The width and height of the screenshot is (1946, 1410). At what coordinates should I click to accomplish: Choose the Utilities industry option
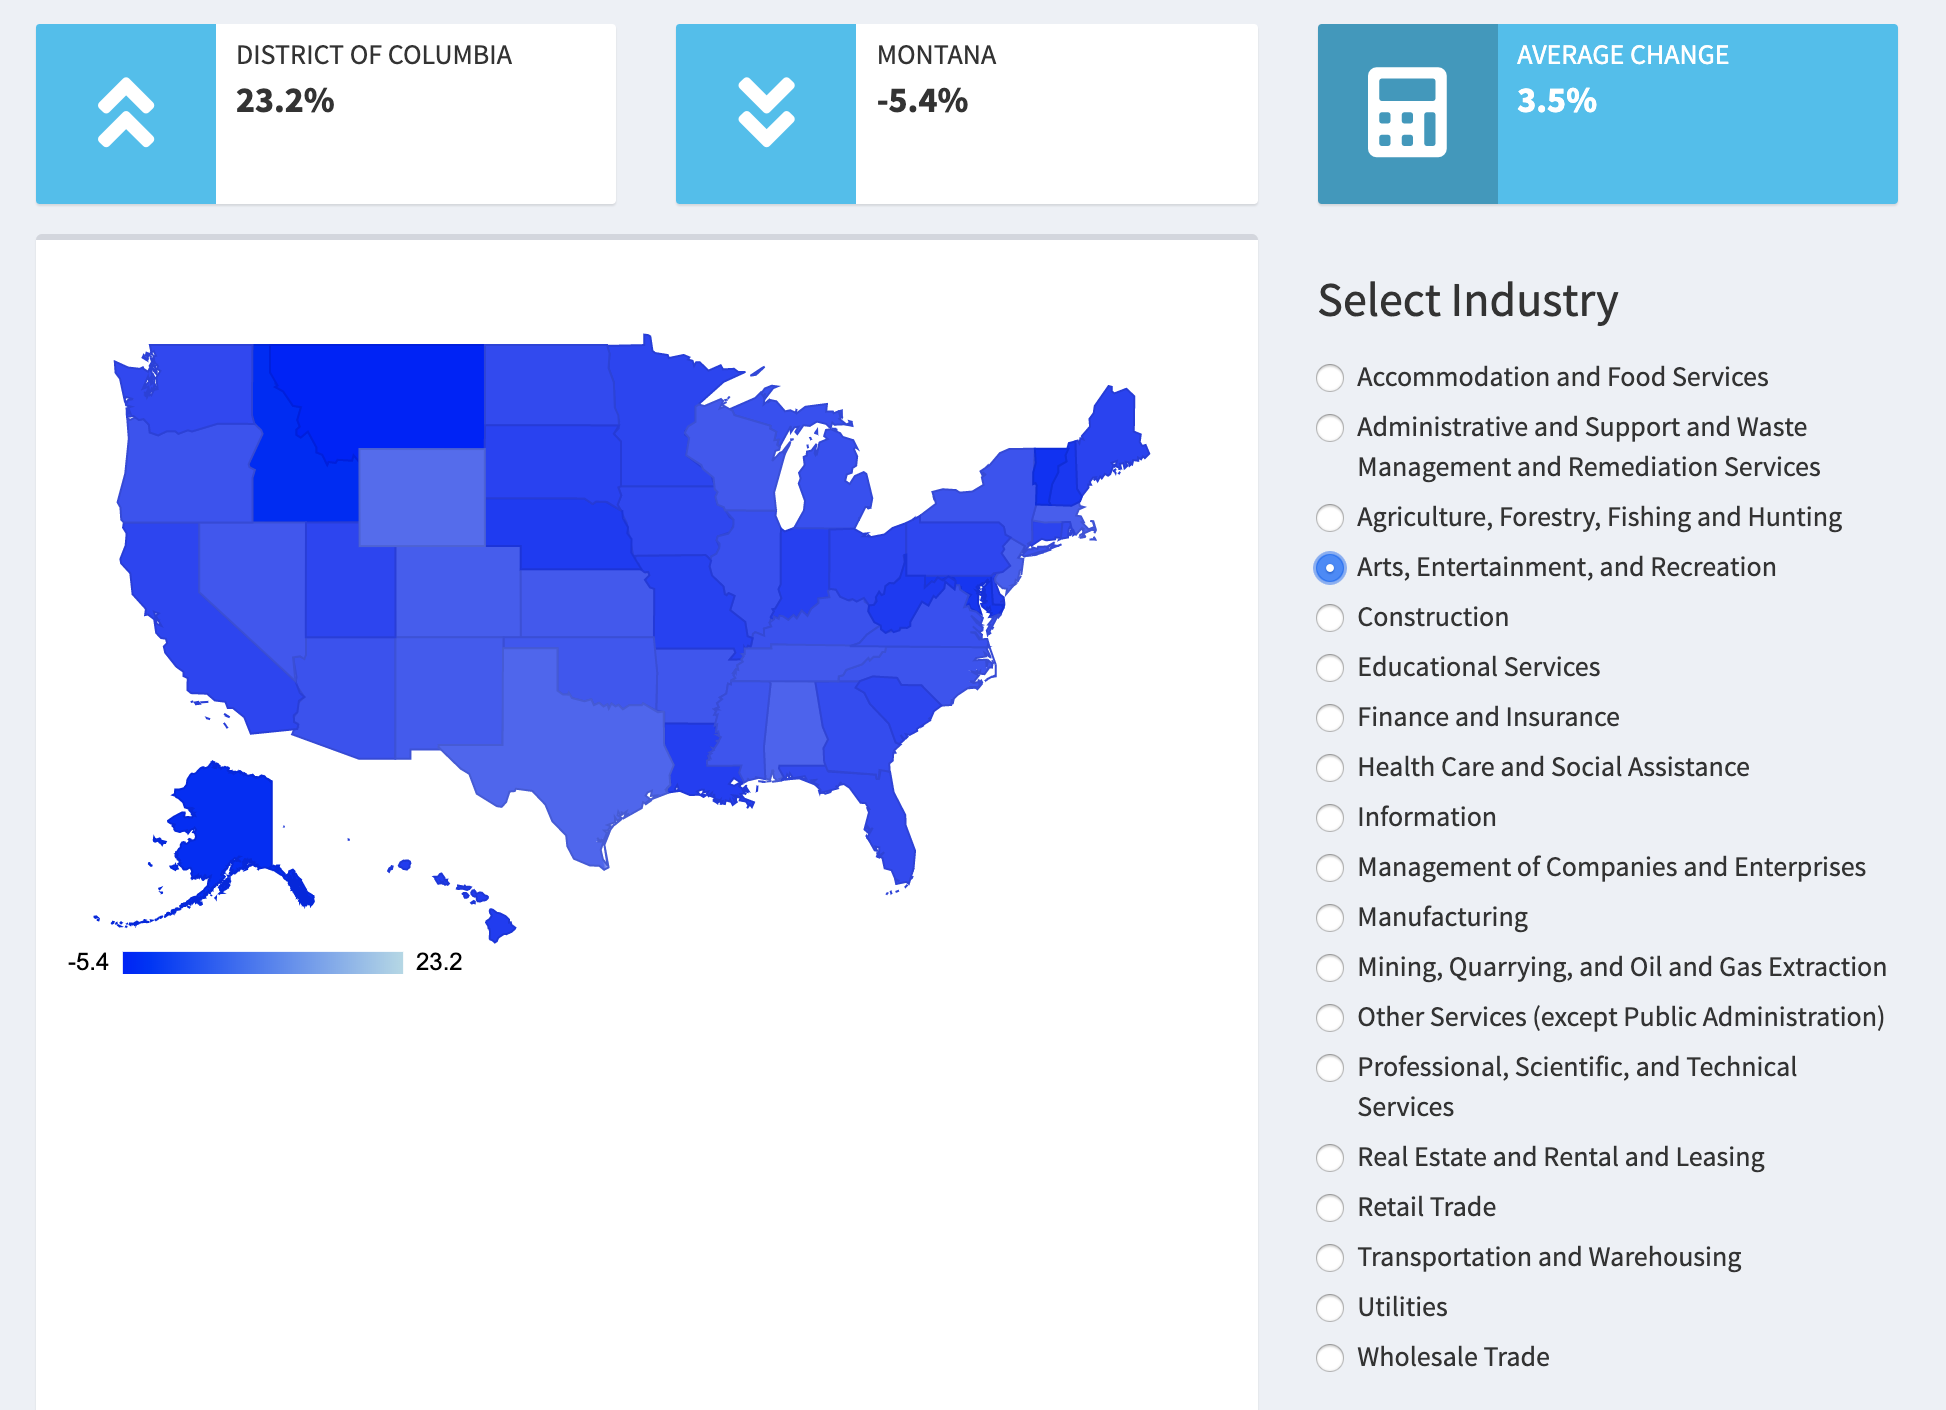click(1330, 1308)
